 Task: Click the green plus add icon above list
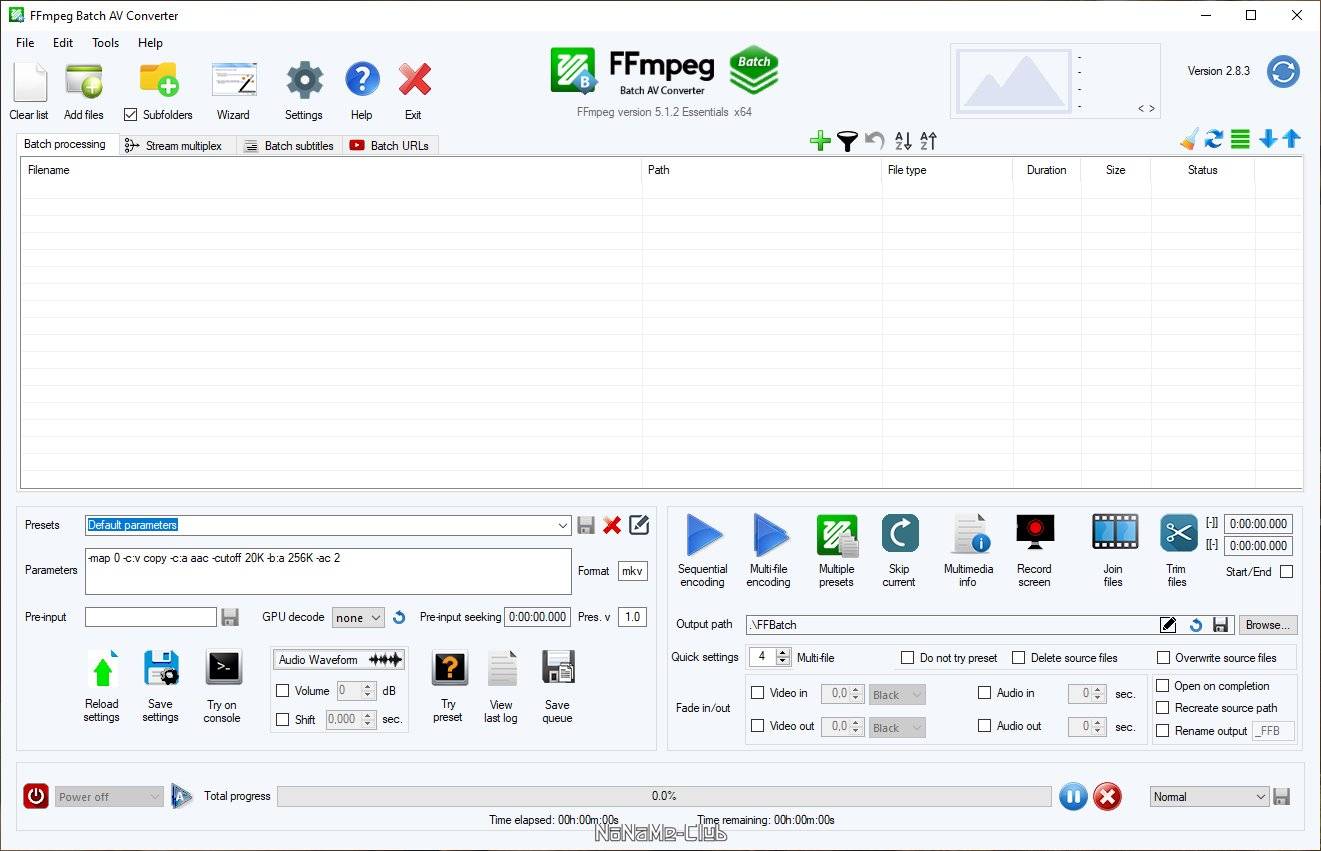point(820,141)
